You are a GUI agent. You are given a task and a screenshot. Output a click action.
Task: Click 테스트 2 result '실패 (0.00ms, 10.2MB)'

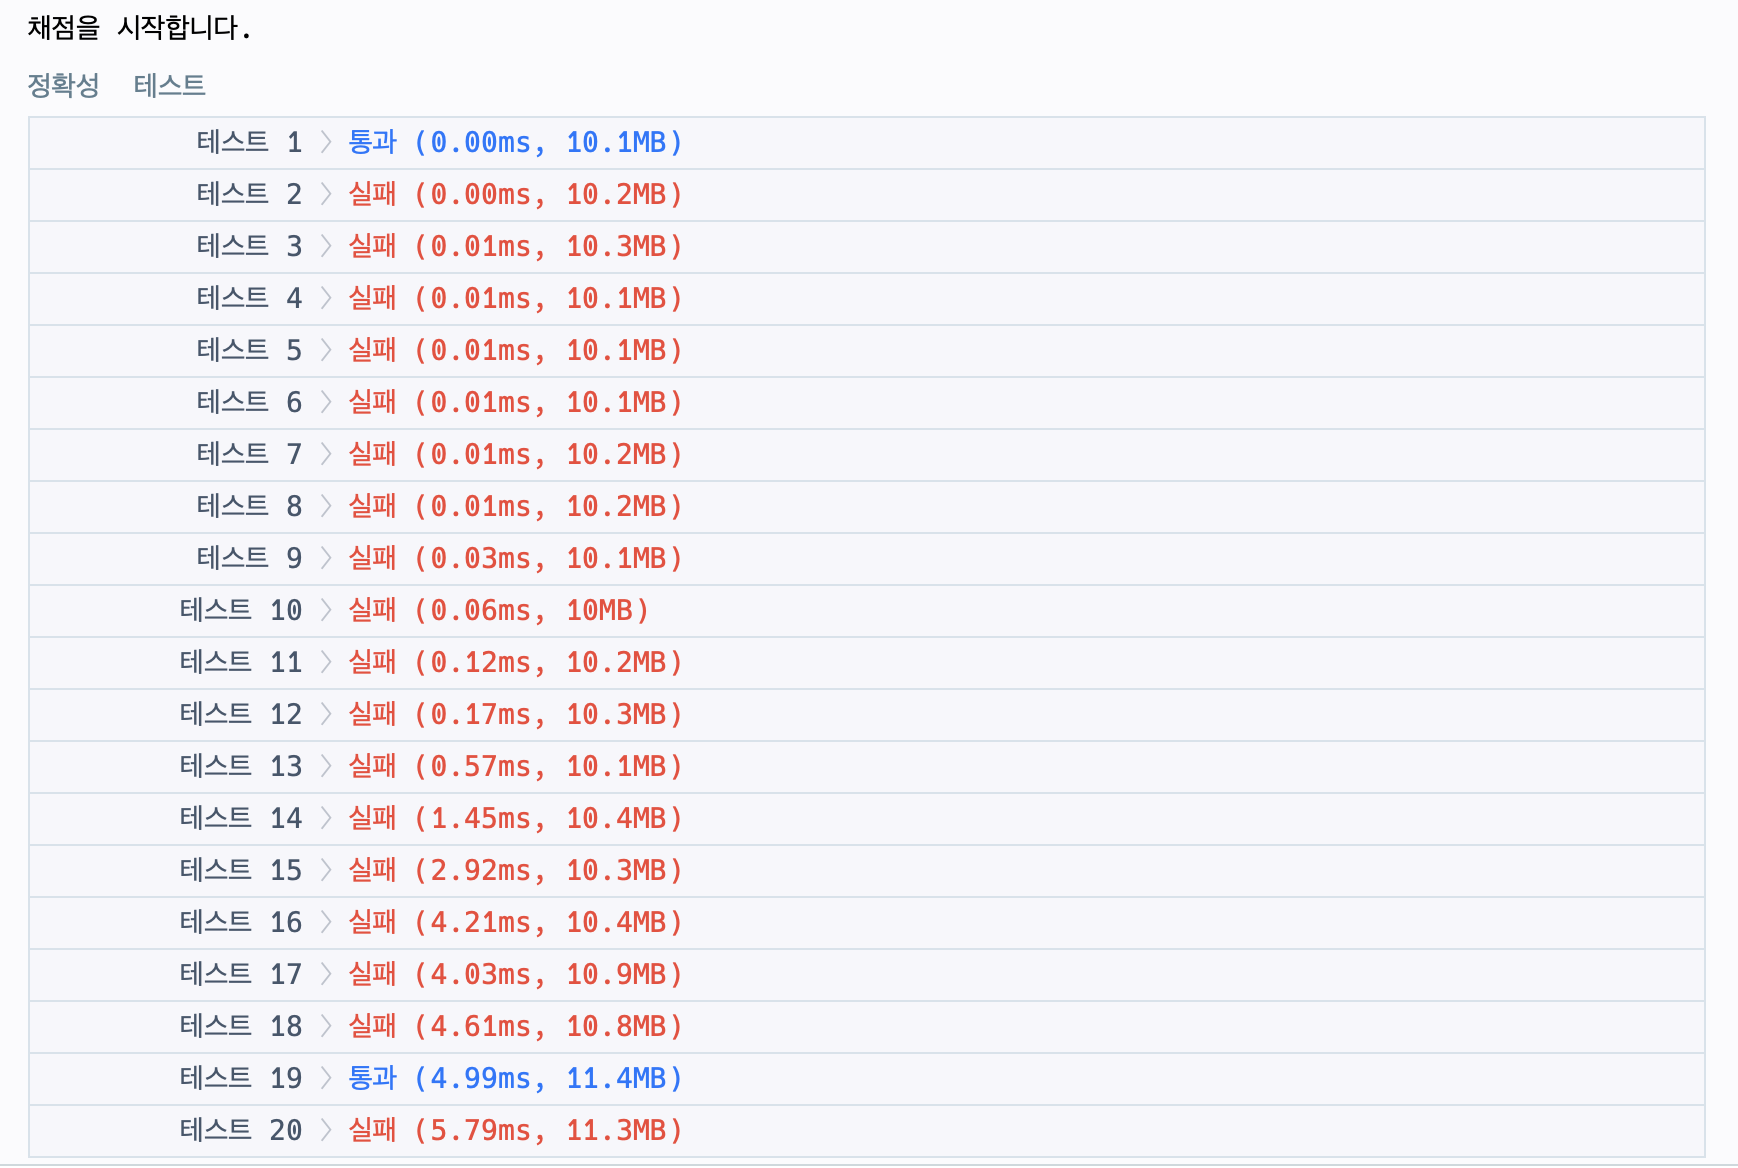pyautogui.click(x=515, y=194)
